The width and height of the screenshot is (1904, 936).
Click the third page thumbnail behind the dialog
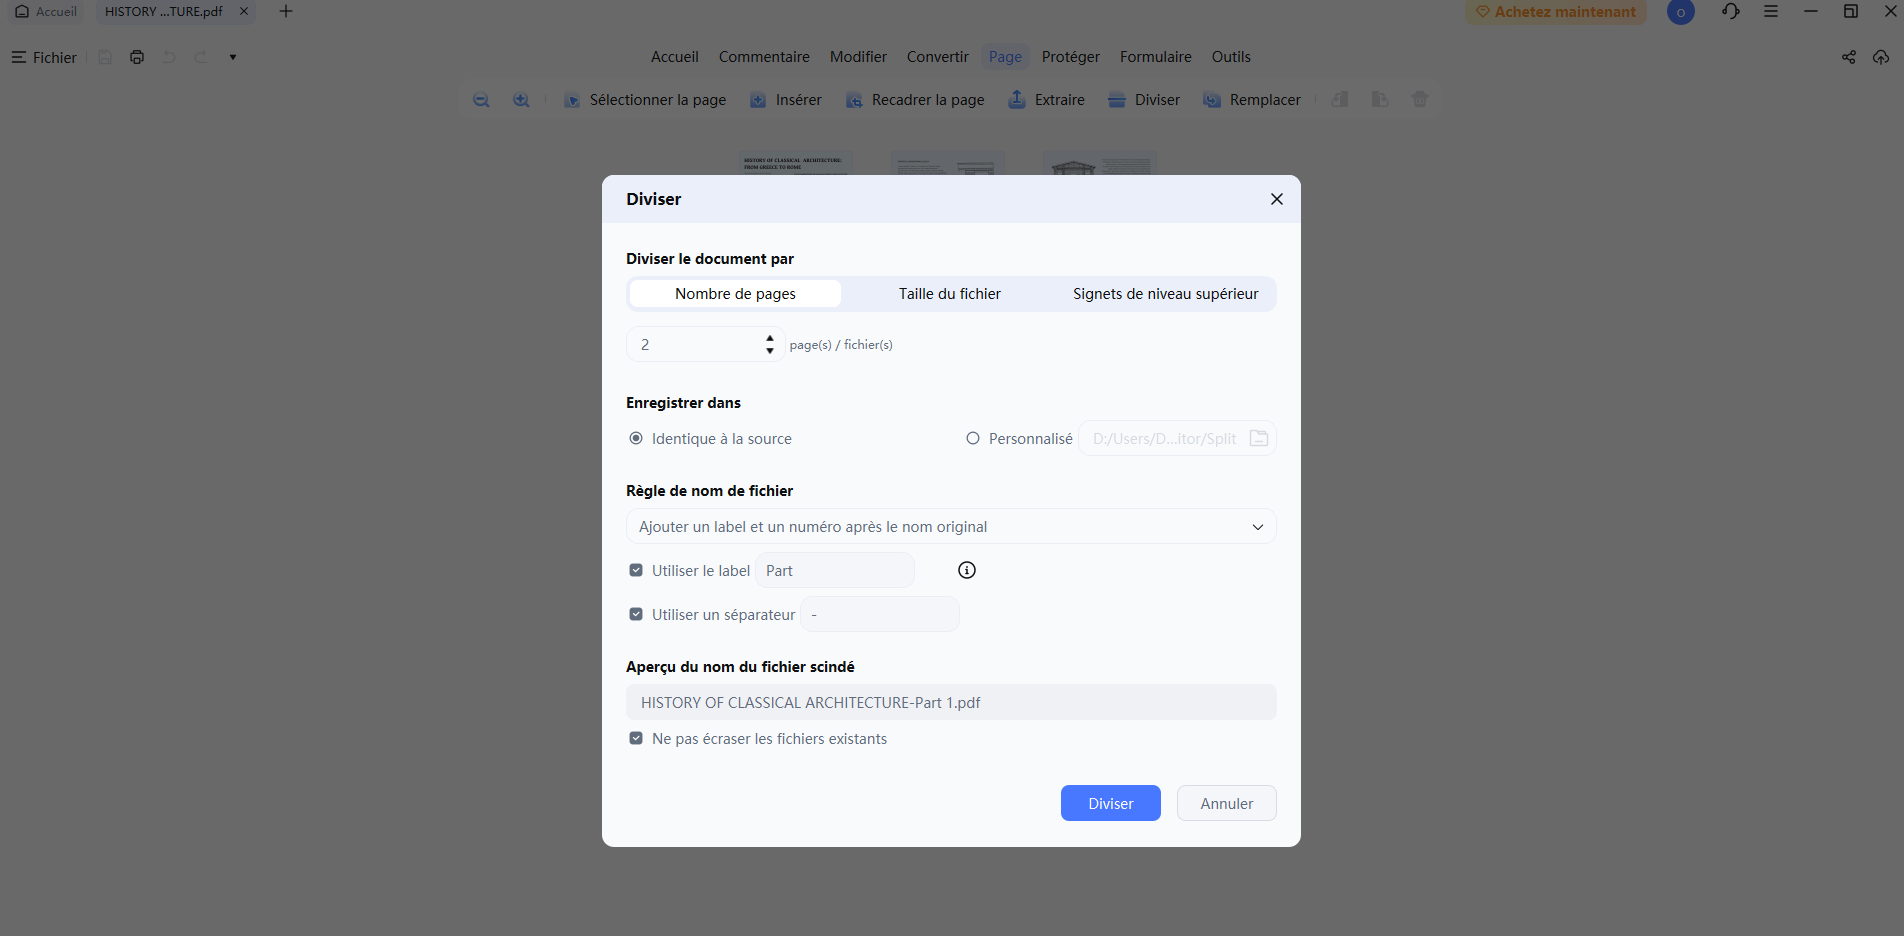pyautogui.click(x=1100, y=163)
